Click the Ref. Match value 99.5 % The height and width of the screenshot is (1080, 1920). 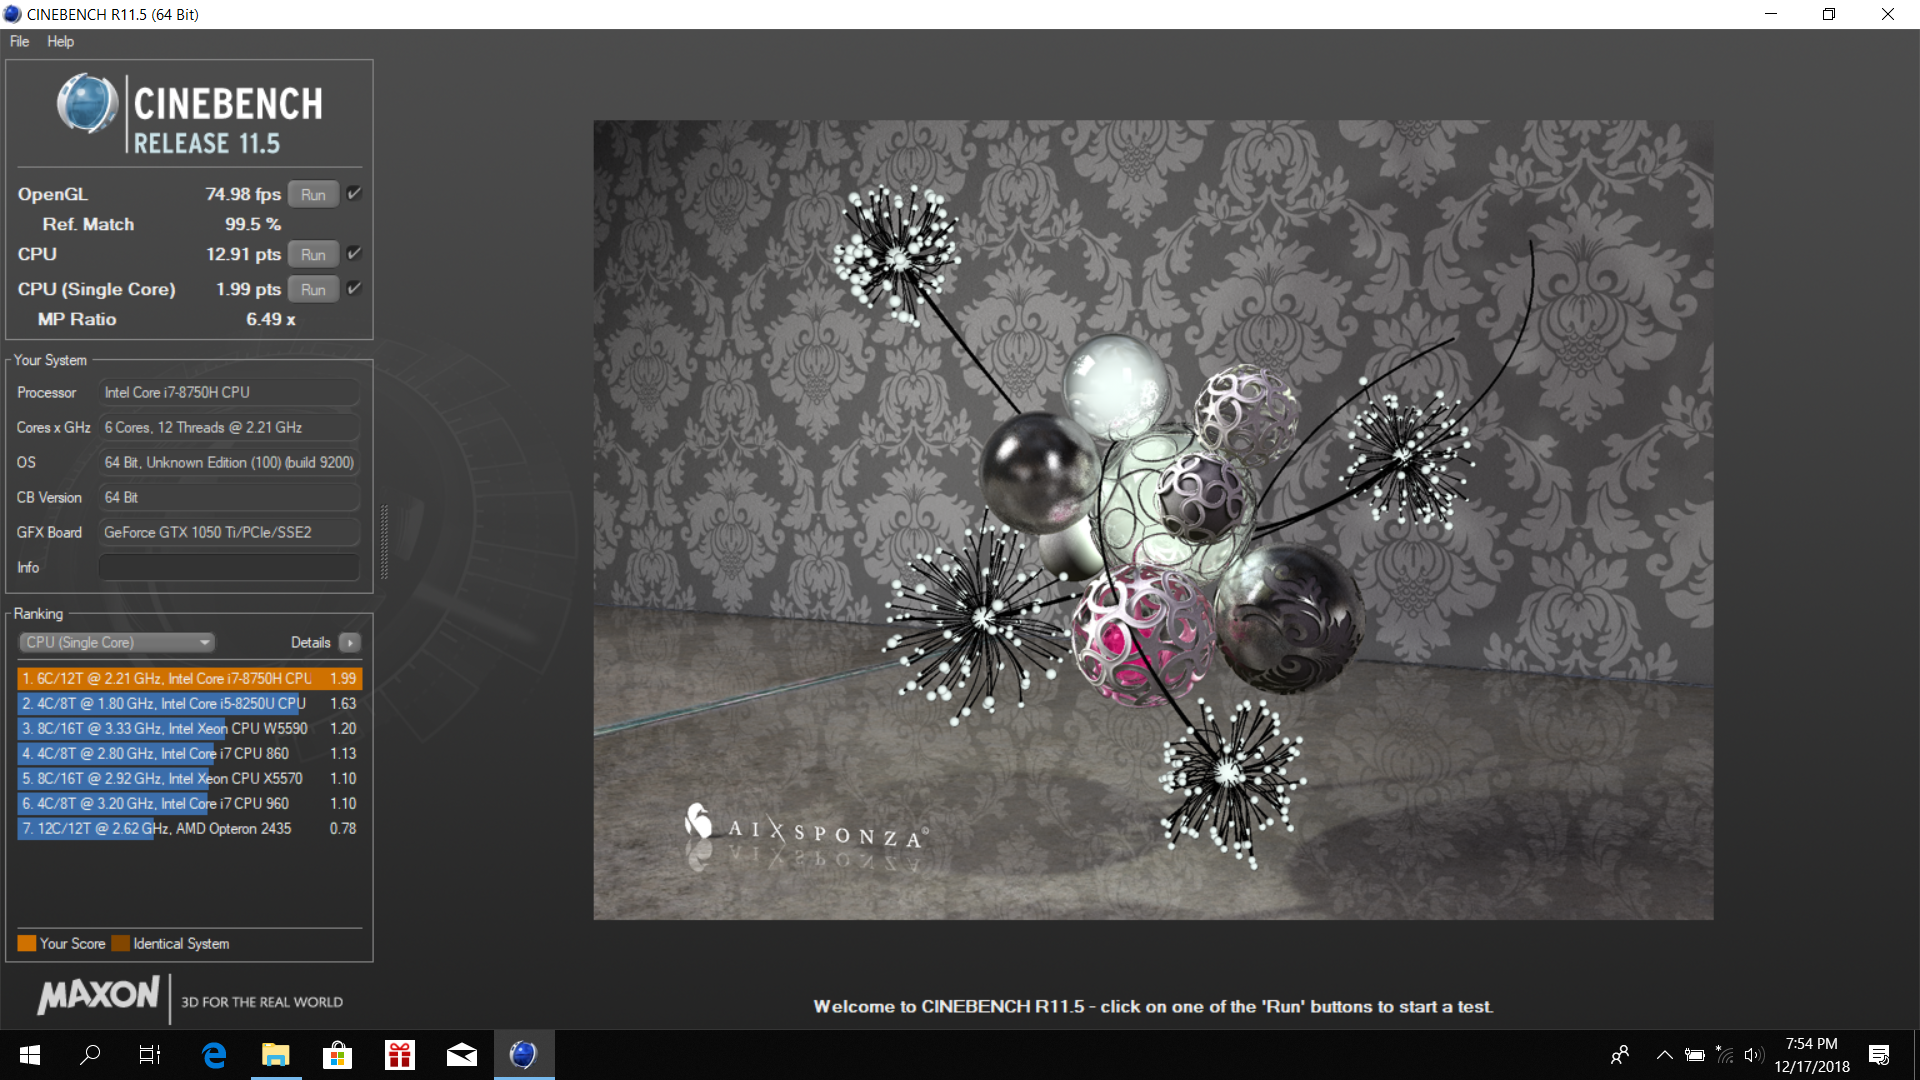pos(253,224)
